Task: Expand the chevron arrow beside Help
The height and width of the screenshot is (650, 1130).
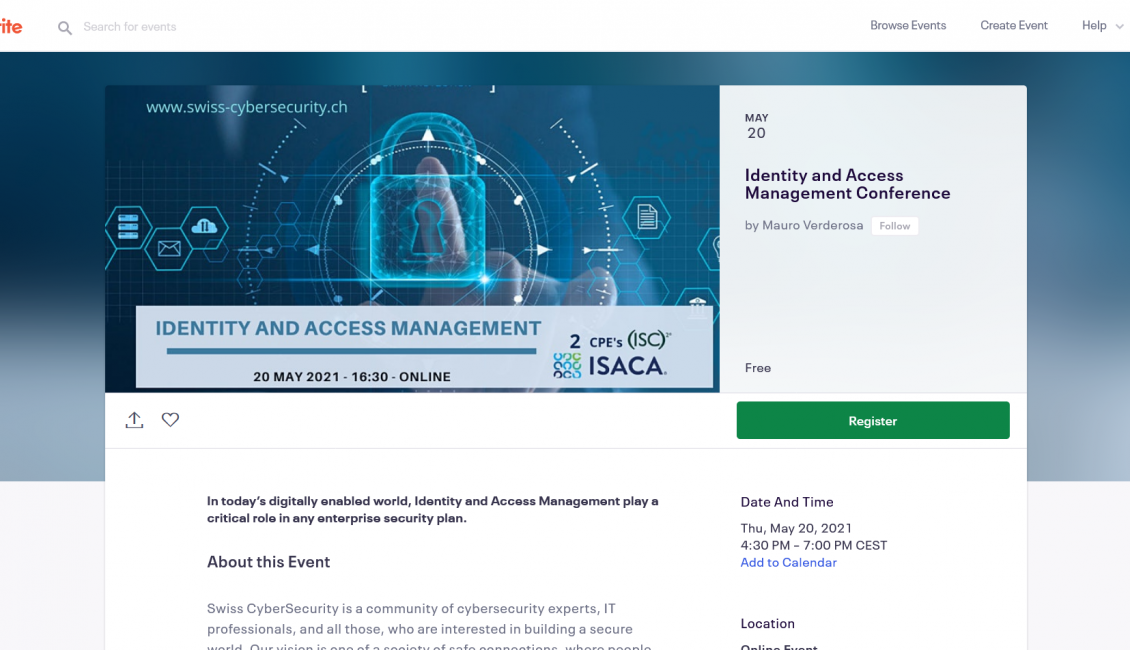Action: [1119, 27]
